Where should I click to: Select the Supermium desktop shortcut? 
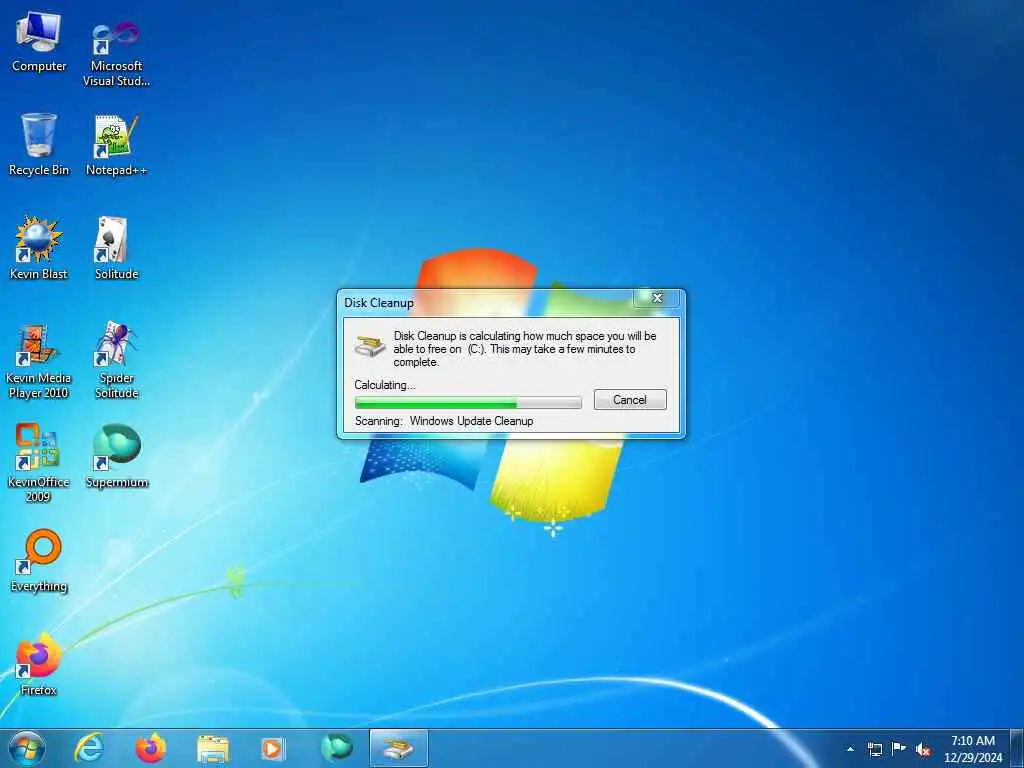(x=116, y=456)
